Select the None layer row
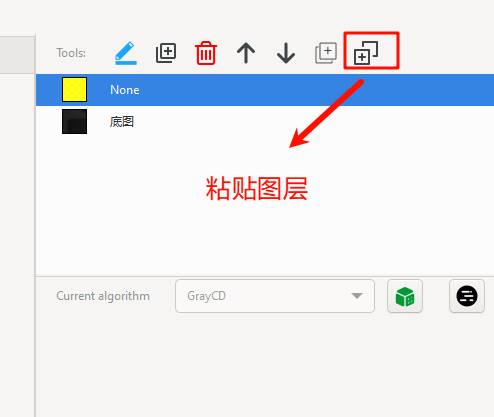The width and height of the screenshot is (494, 417). coord(265,90)
